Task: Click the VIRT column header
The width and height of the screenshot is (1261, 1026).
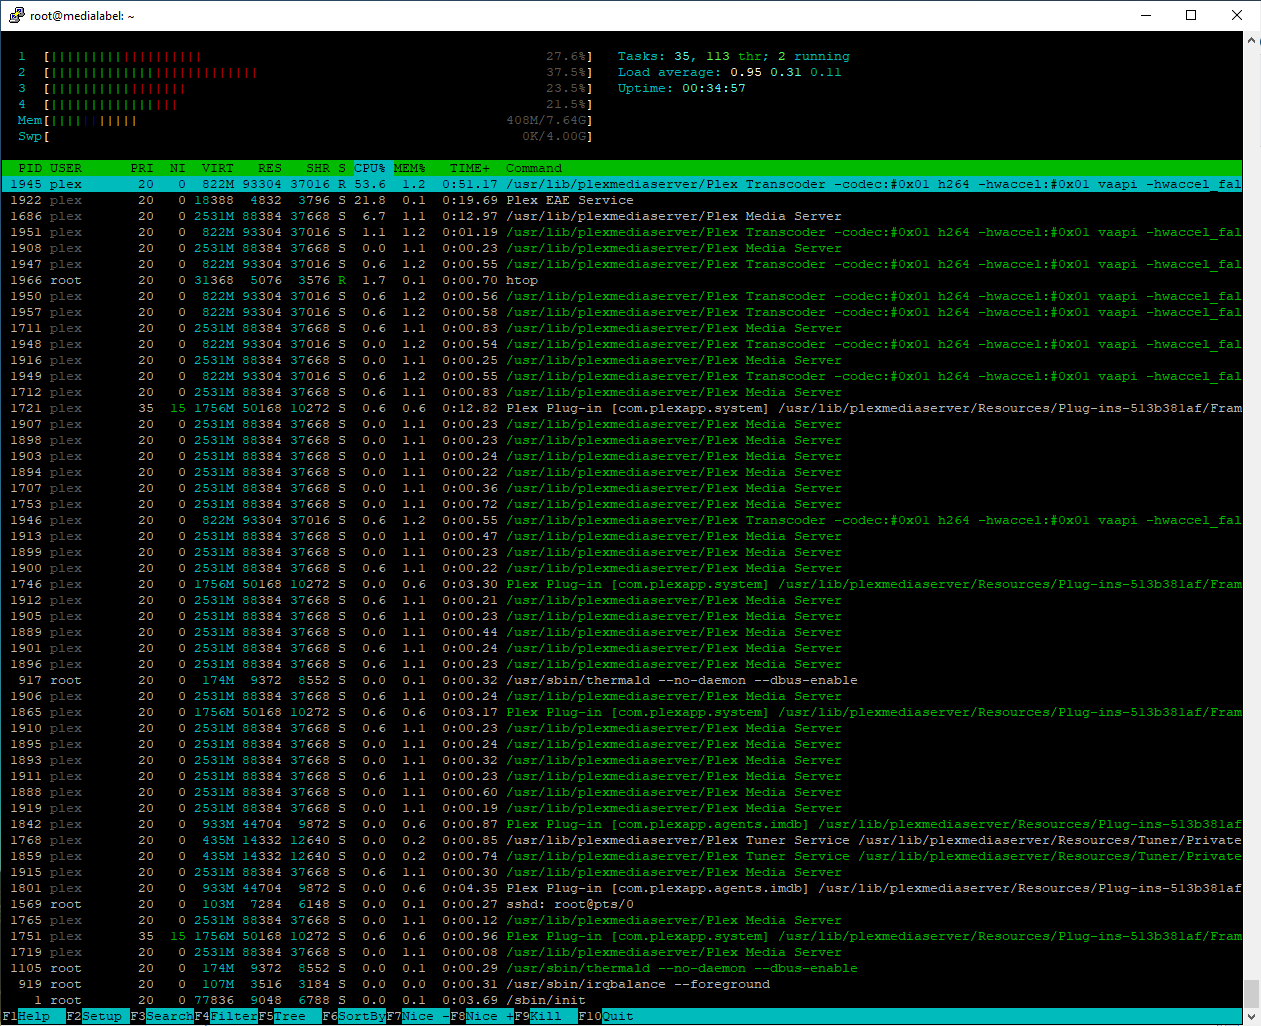Action: [x=218, y=168]
